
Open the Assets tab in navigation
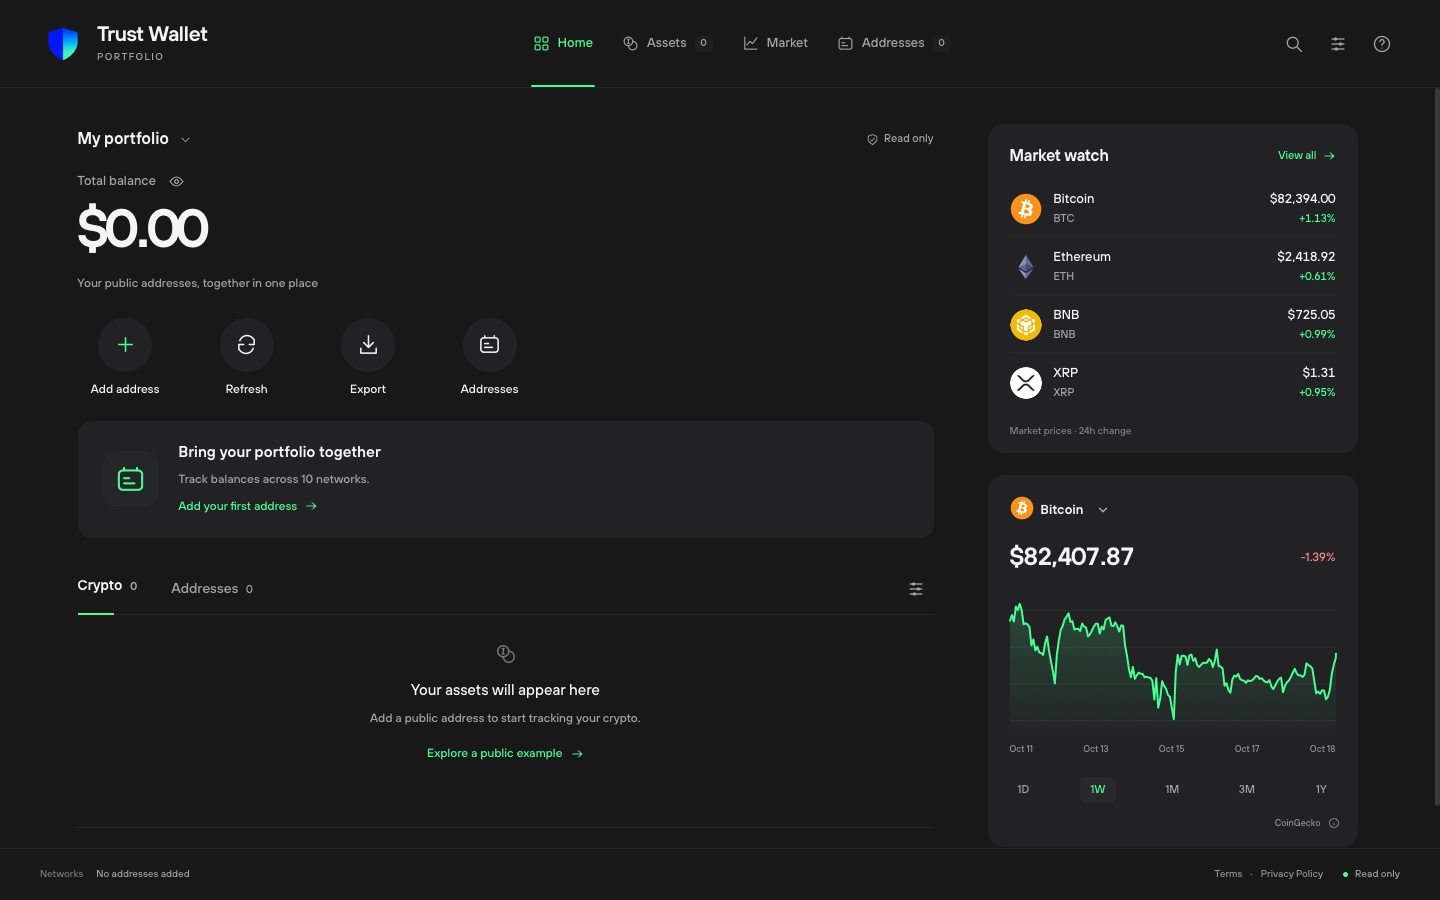point(667,43)
